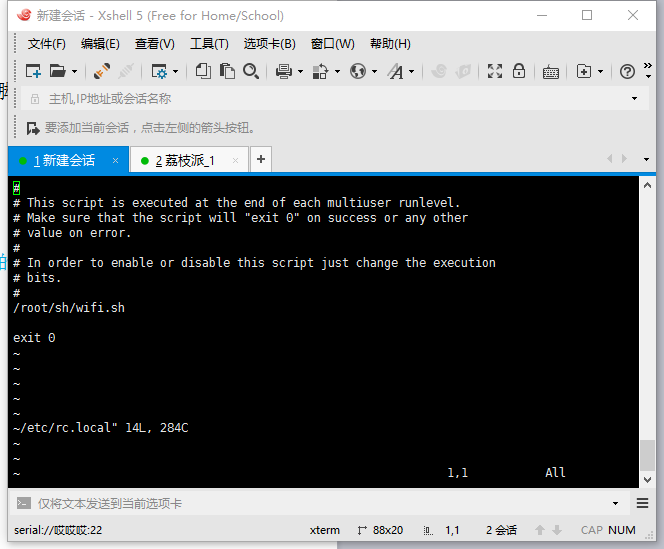Screen dimensions: 664x549
Task: Open the tab list dropdown arrow
Action: pyautogui.click(x=646, y=159)
